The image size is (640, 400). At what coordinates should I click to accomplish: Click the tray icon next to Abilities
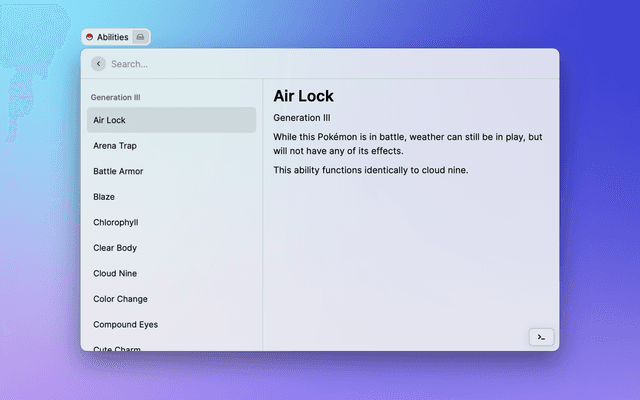pos(141,37)
